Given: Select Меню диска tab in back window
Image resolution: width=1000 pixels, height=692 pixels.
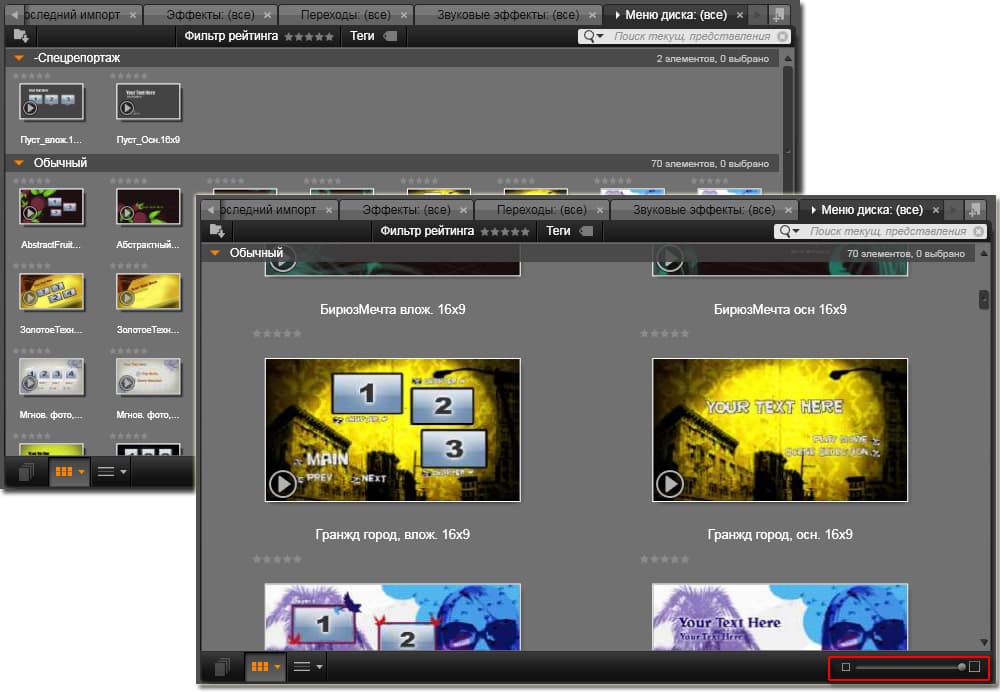Looking at the screenshot, I should pyautogui.click(x=675, y=15).
